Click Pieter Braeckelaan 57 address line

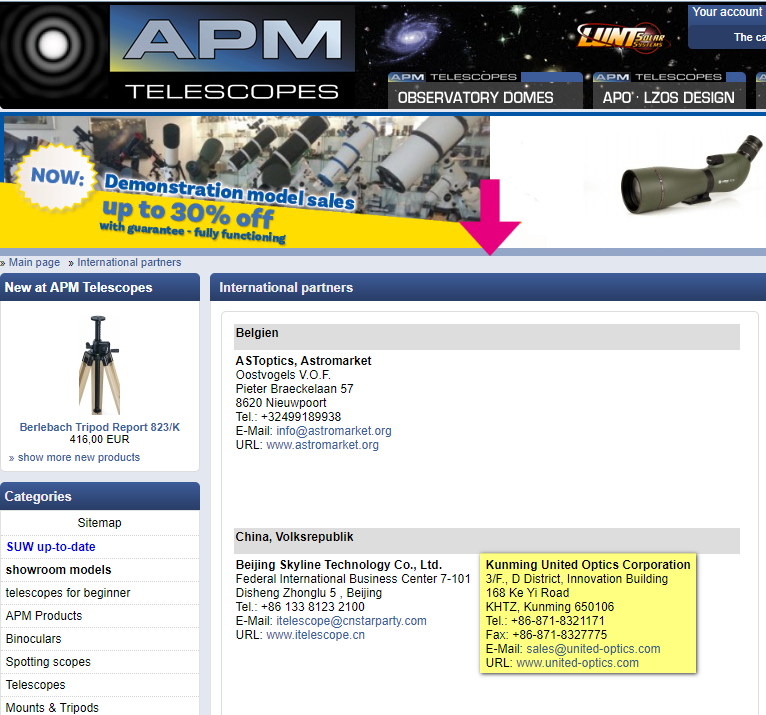pos(295,389)
